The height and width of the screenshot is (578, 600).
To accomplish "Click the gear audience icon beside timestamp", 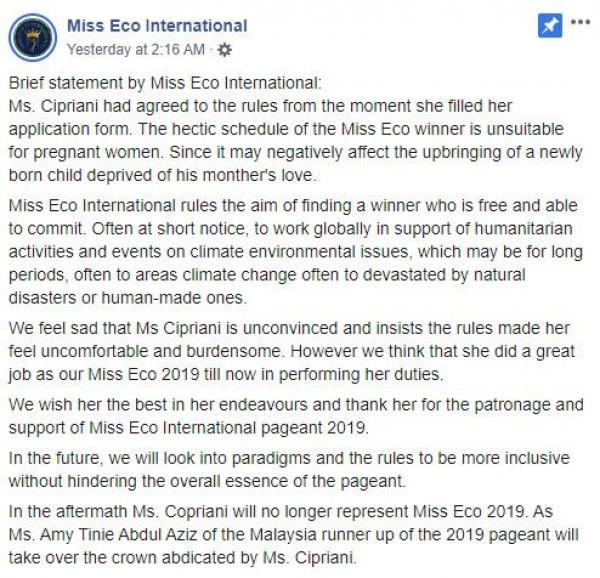I will click(224, 48).
